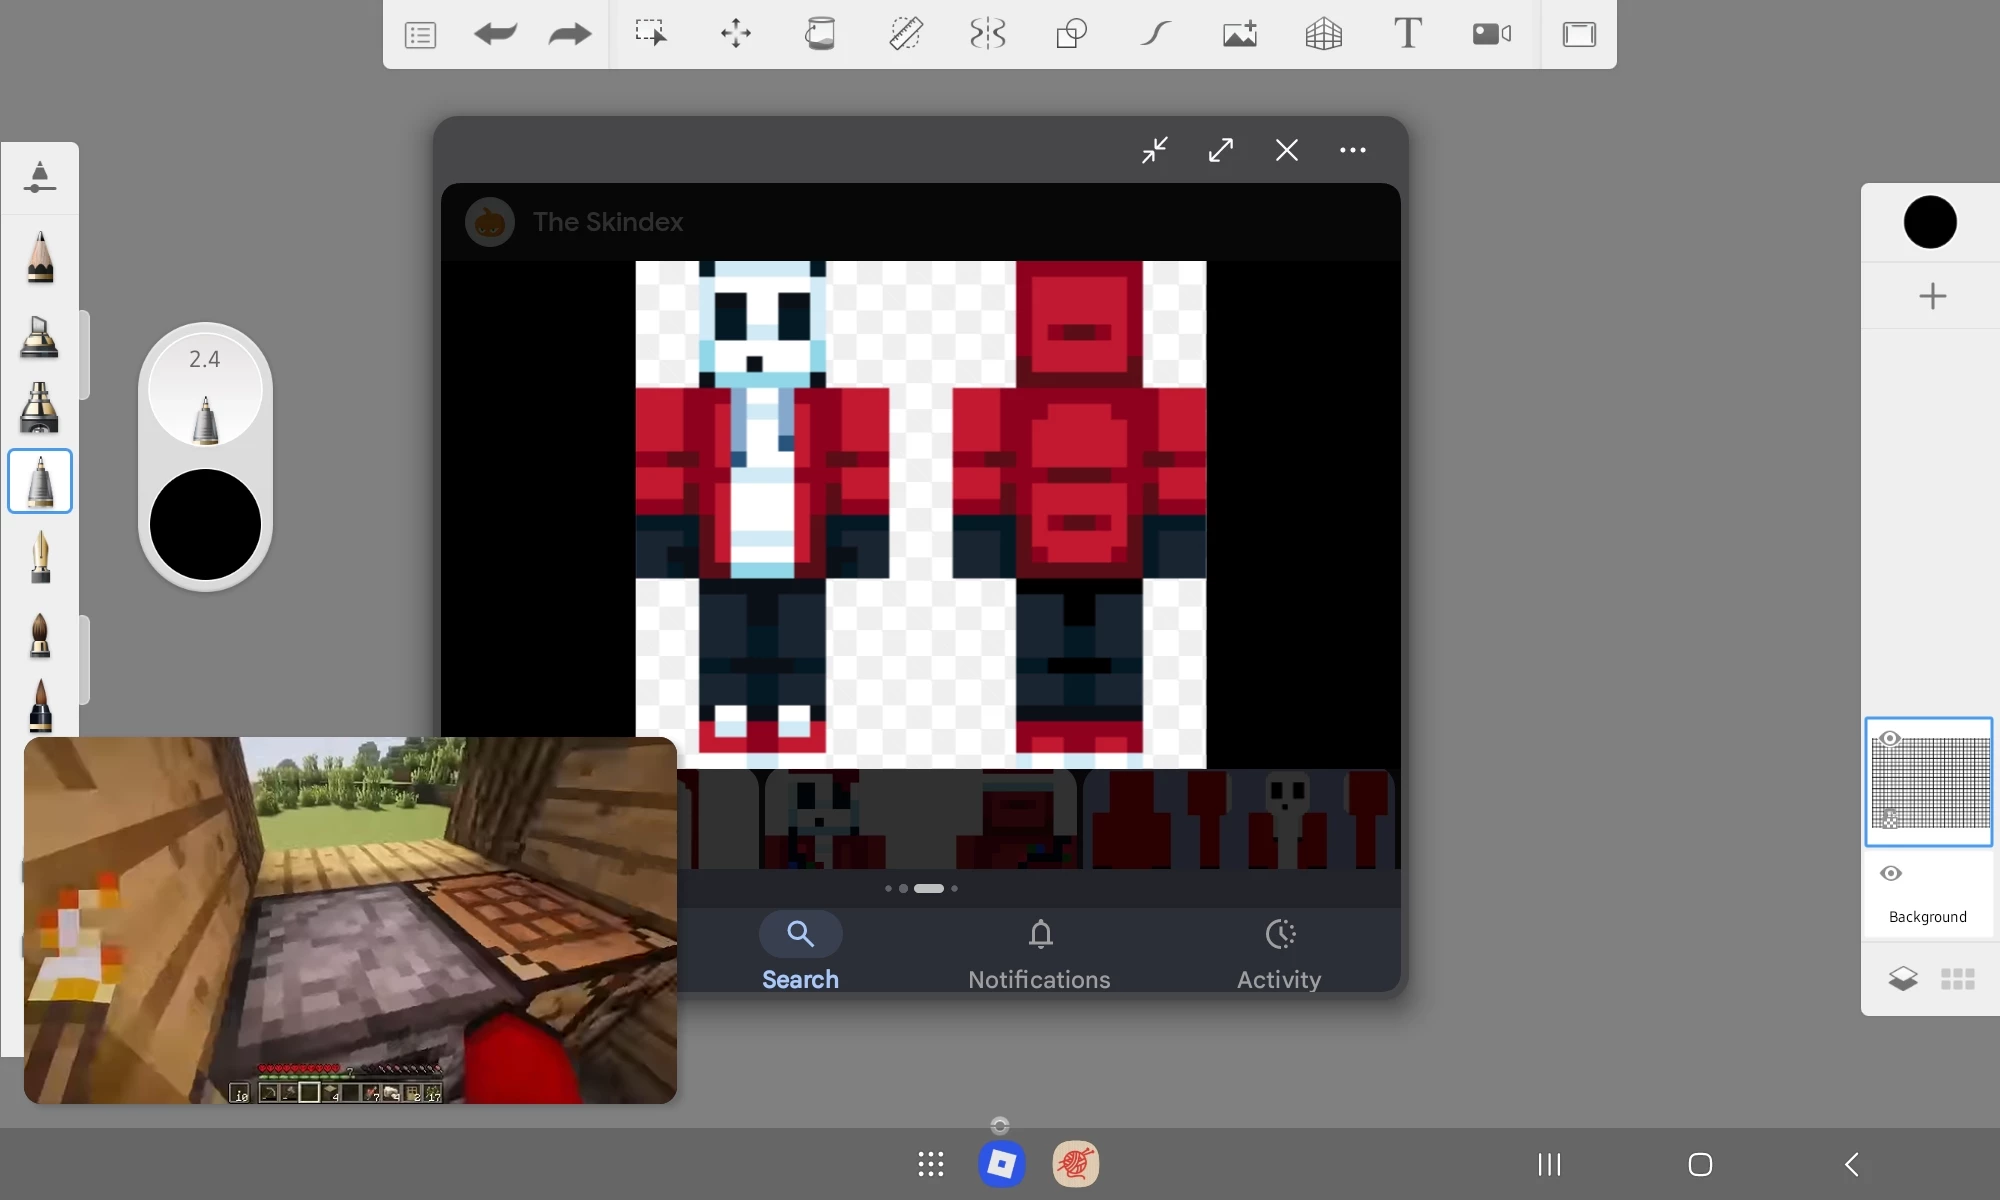Hide the Background layer with its eye icon
Image resolution: width=2000 pixels, height=1200 pixels.
point(1890,873)
